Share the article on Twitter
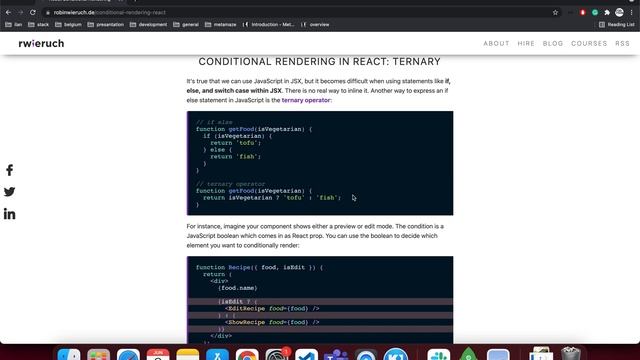The image size is (640, 360). tap(9, 192)
